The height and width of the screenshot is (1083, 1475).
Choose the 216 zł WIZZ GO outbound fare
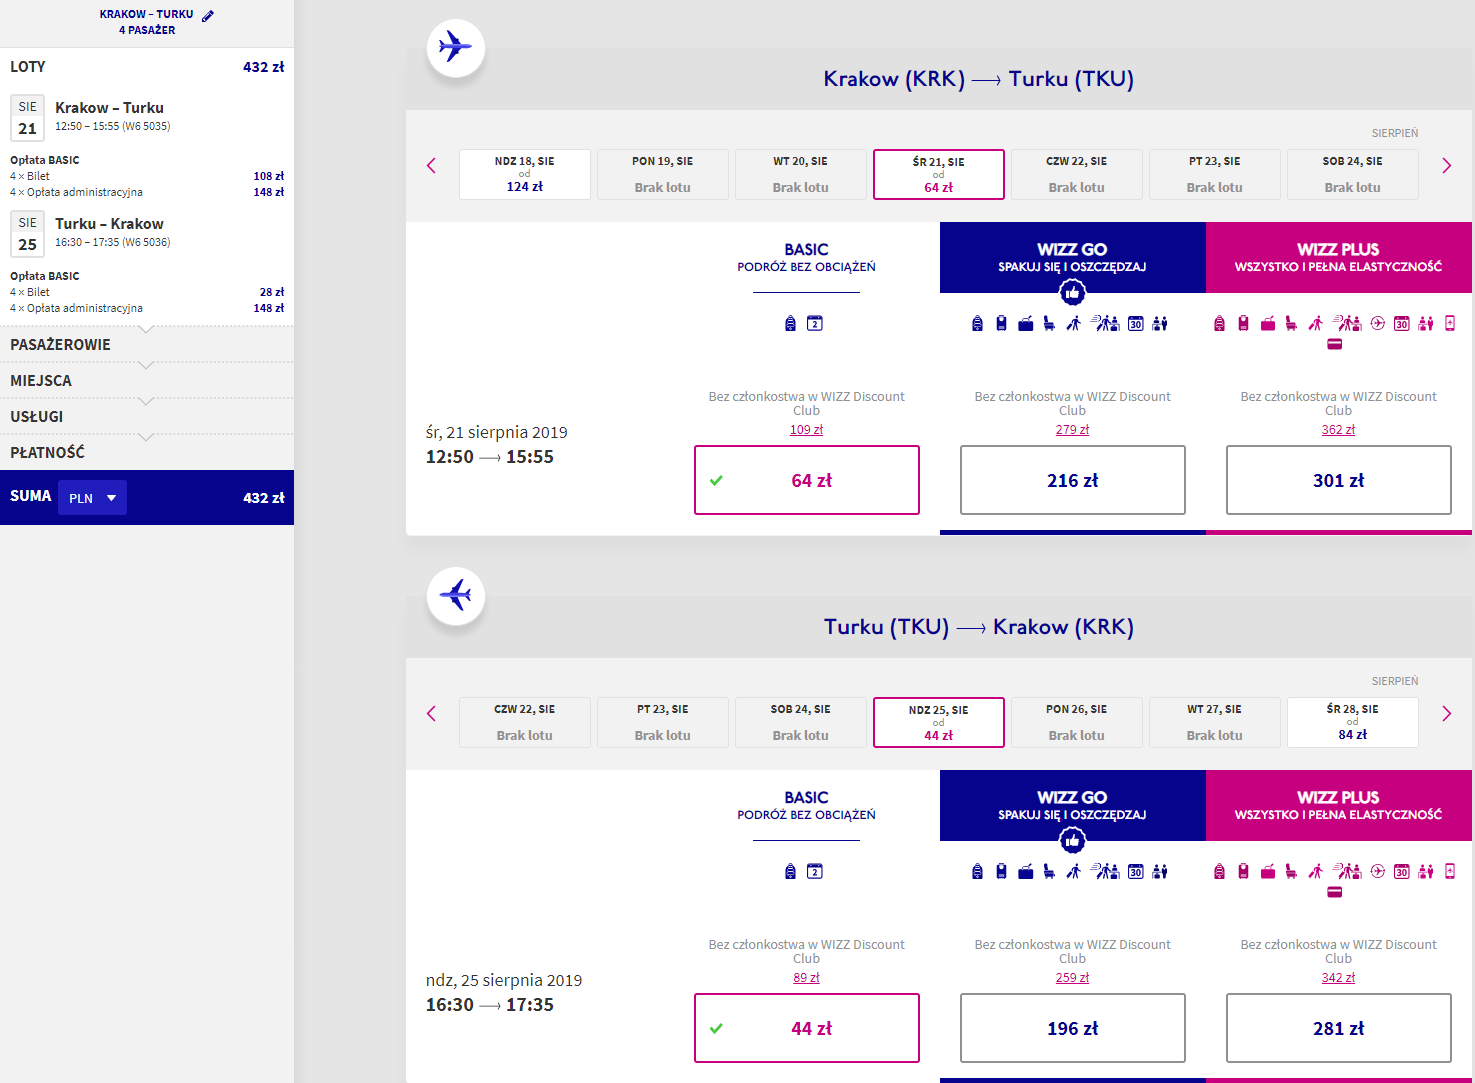1073,480
